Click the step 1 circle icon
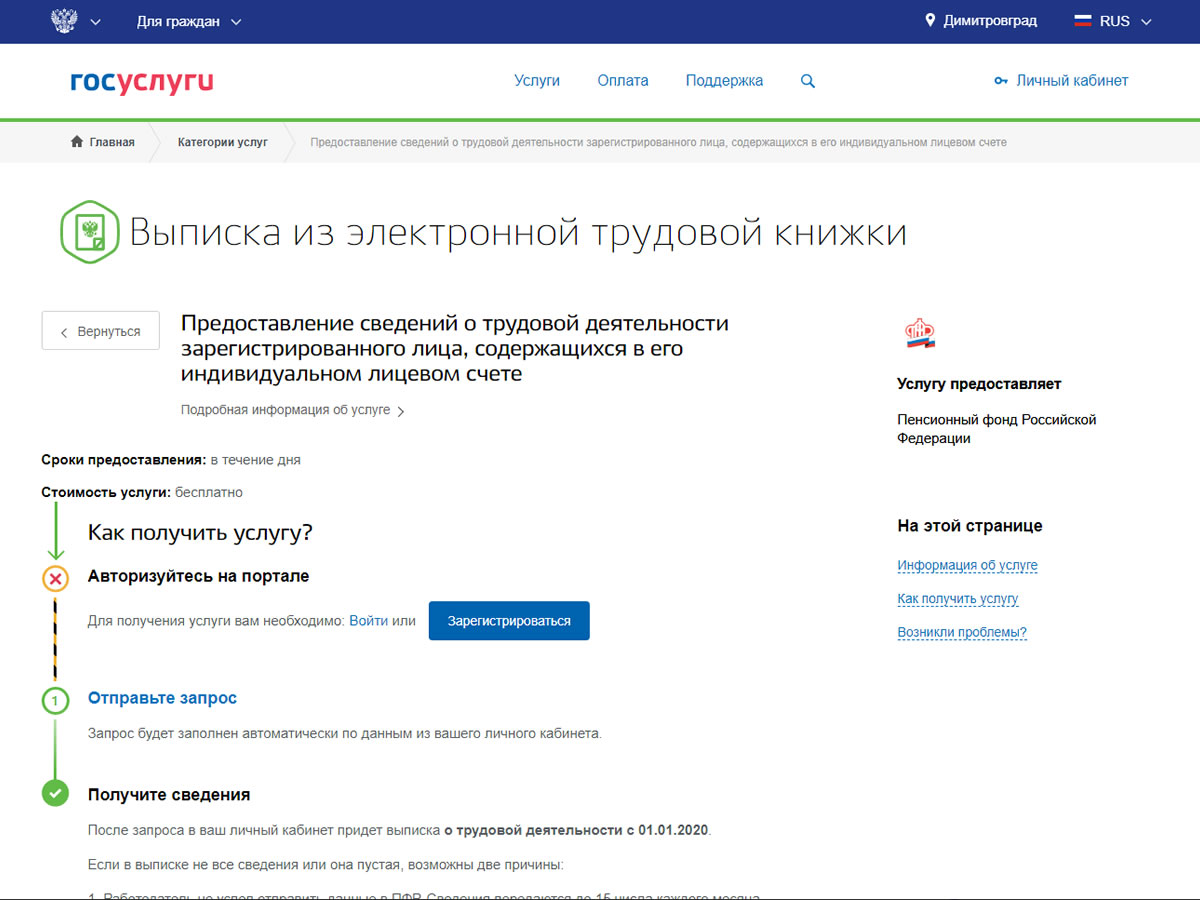Screen dimensions: 1200x900 tap(55, 701)
